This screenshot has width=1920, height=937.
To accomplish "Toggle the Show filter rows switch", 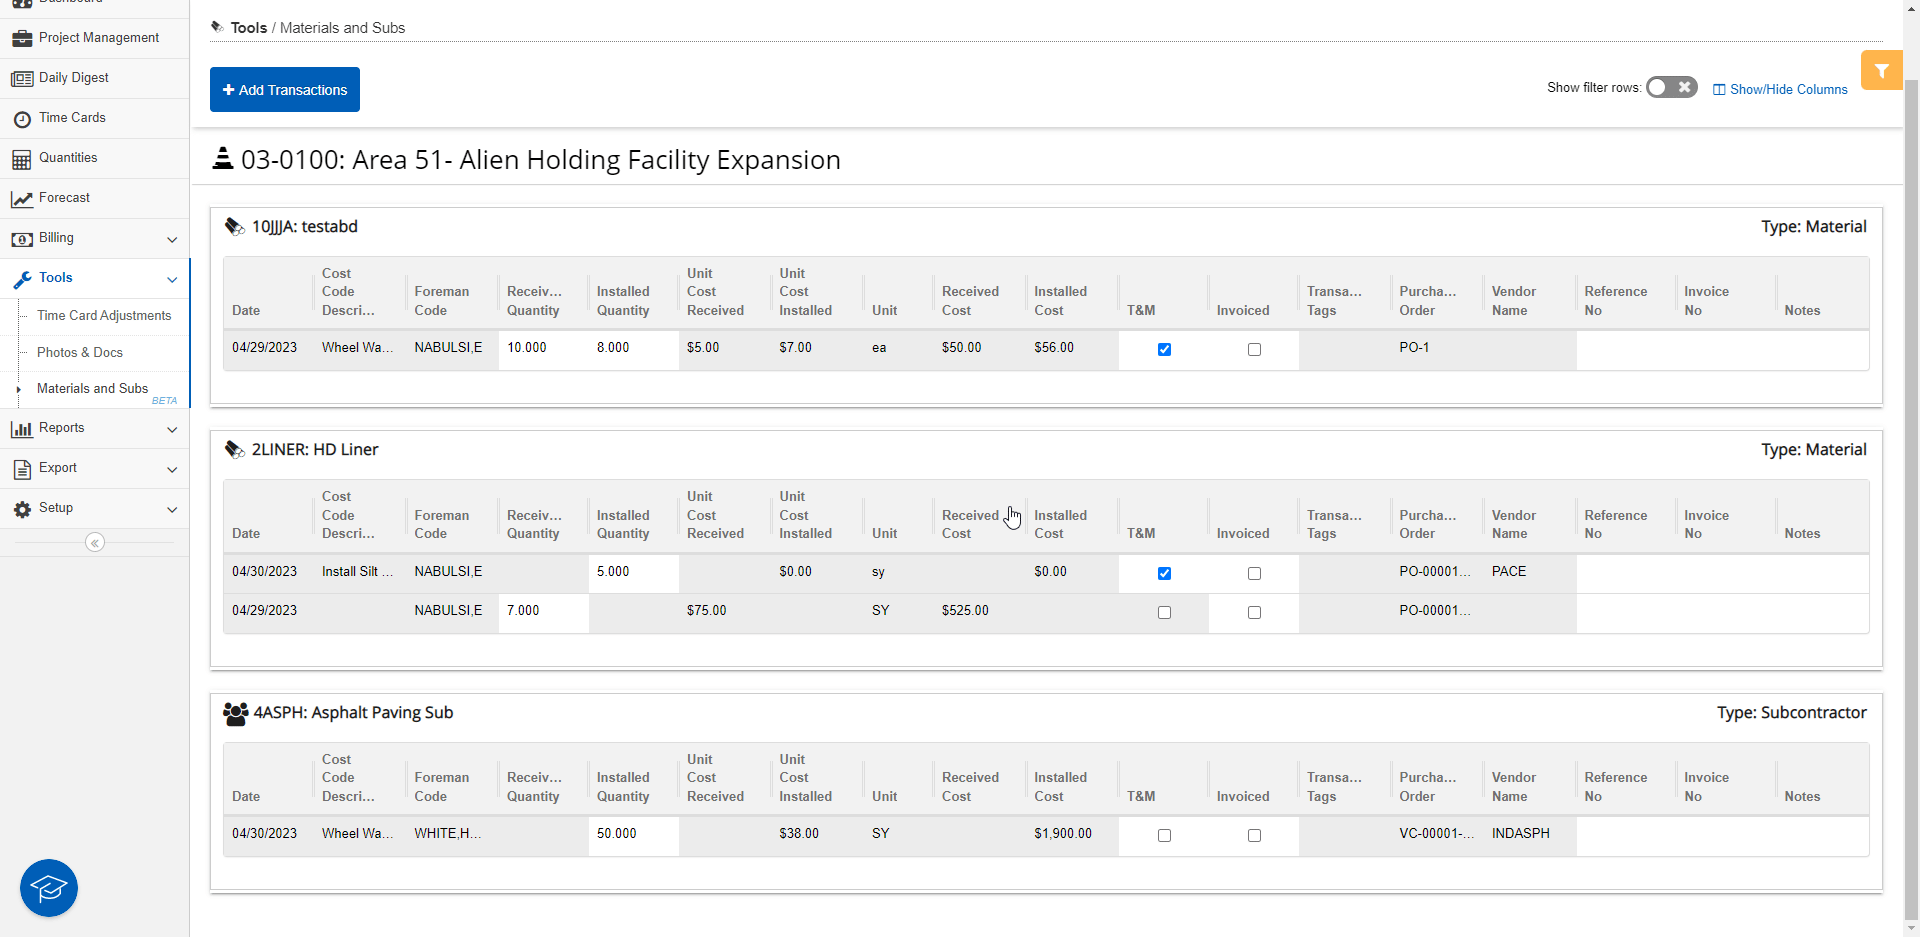I will tap(1671, 88).
